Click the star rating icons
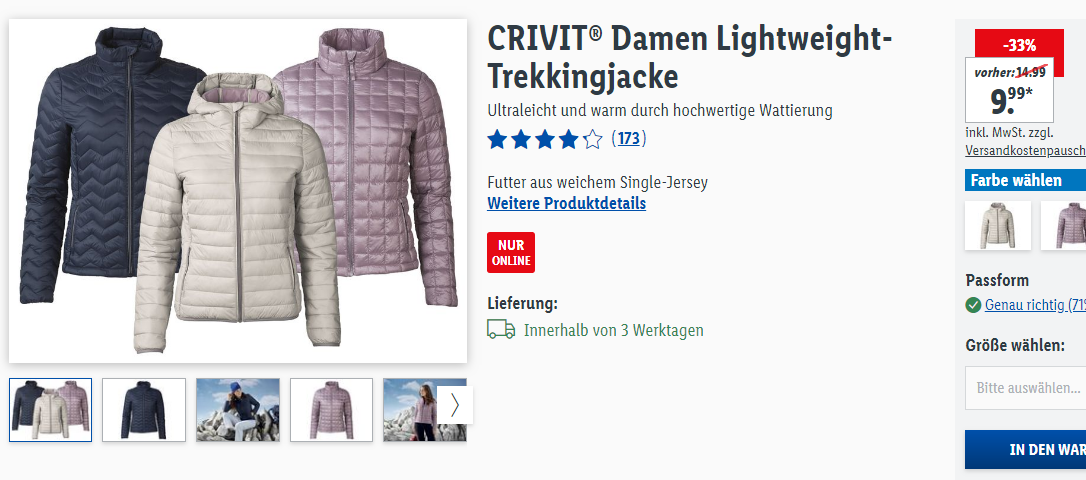The width and height of the screenshot is (1086, 480). pyautogui.click(x=544, y=139)
